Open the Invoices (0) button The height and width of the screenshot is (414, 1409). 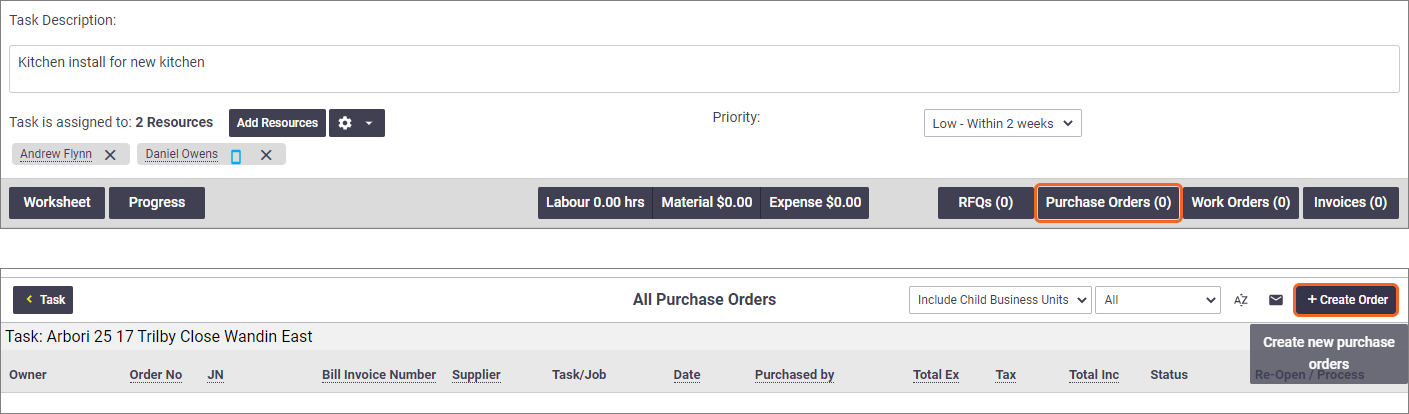click(x=1350, y=202)
